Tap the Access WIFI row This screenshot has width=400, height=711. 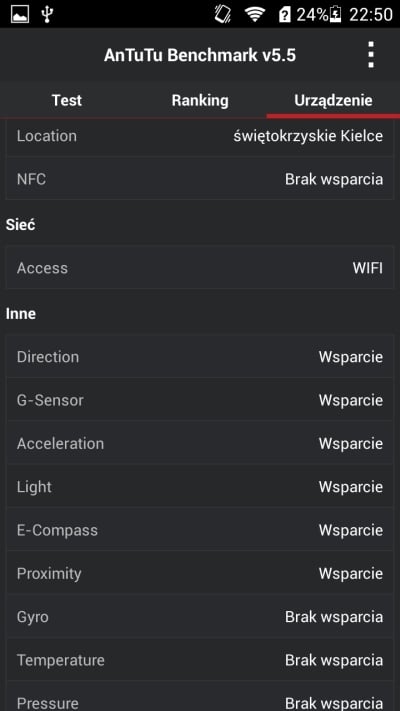point(200,268)
